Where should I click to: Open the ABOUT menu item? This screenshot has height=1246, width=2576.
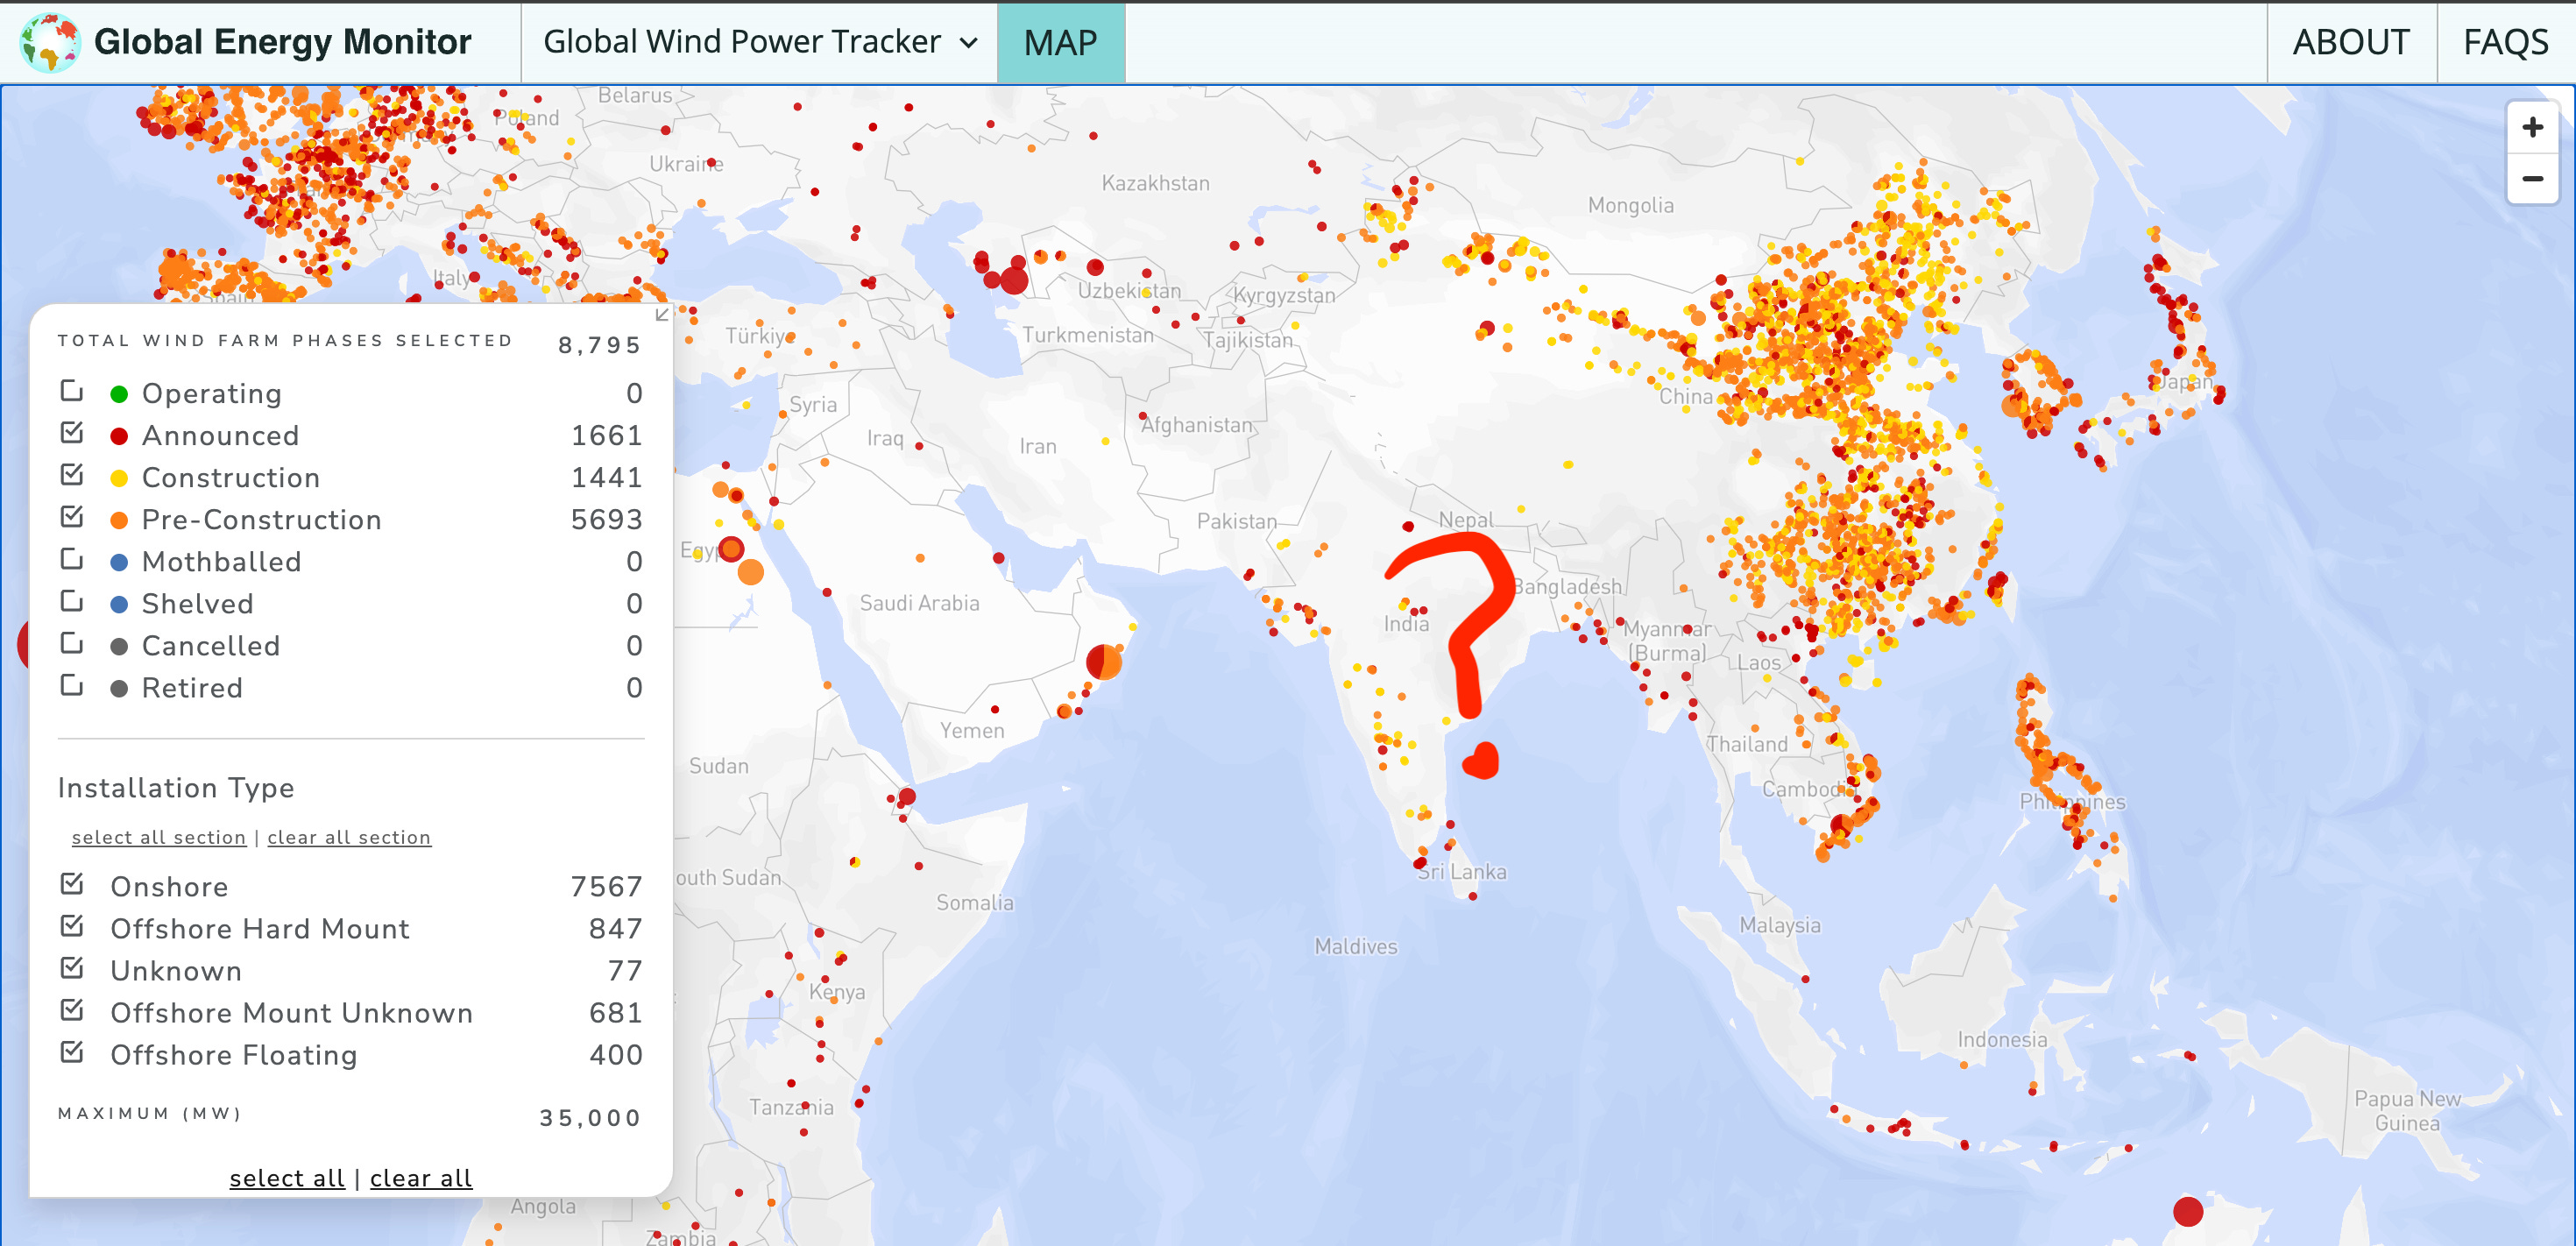click(x=2350, y=42)
